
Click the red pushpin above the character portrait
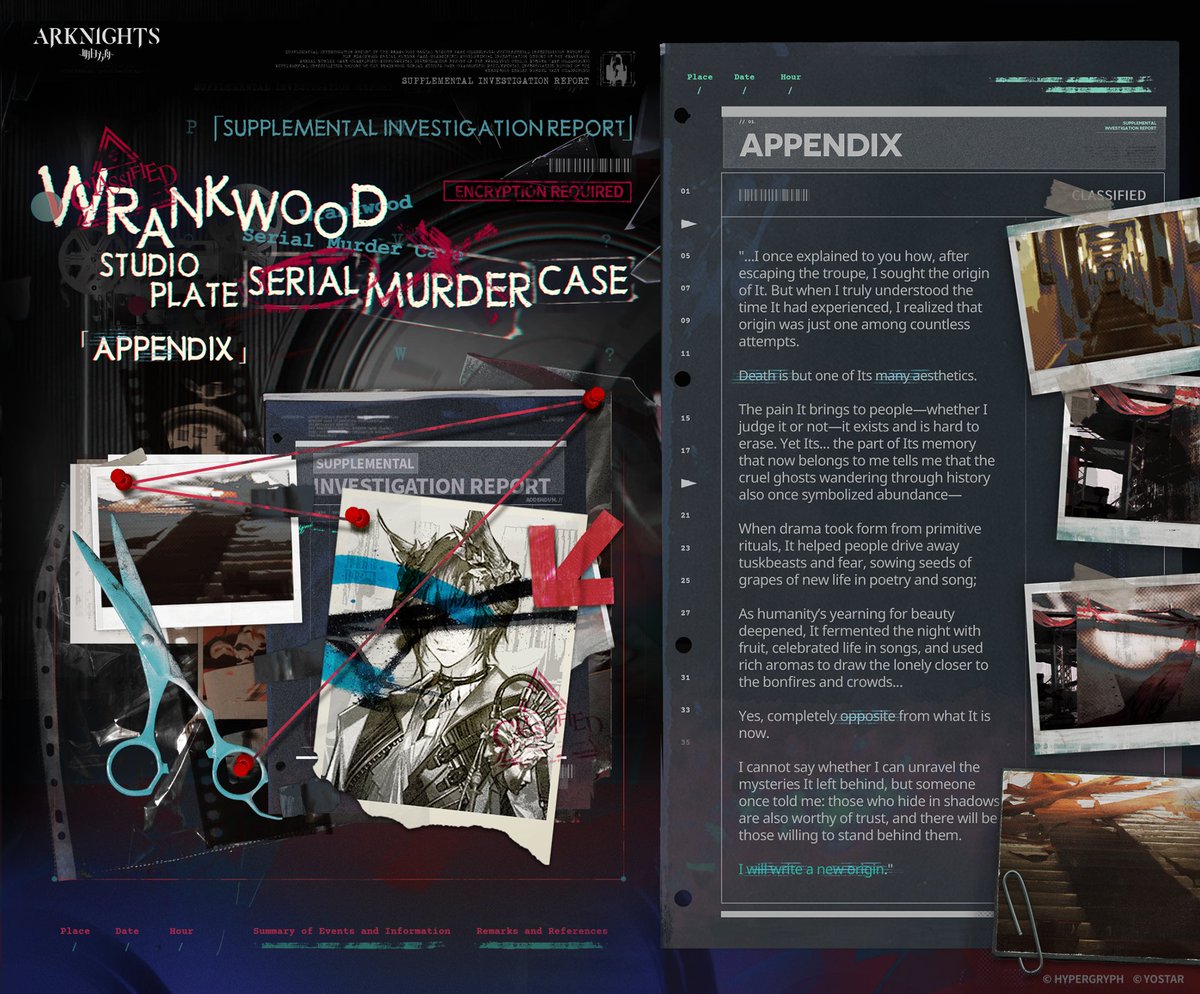coord(358,517)
